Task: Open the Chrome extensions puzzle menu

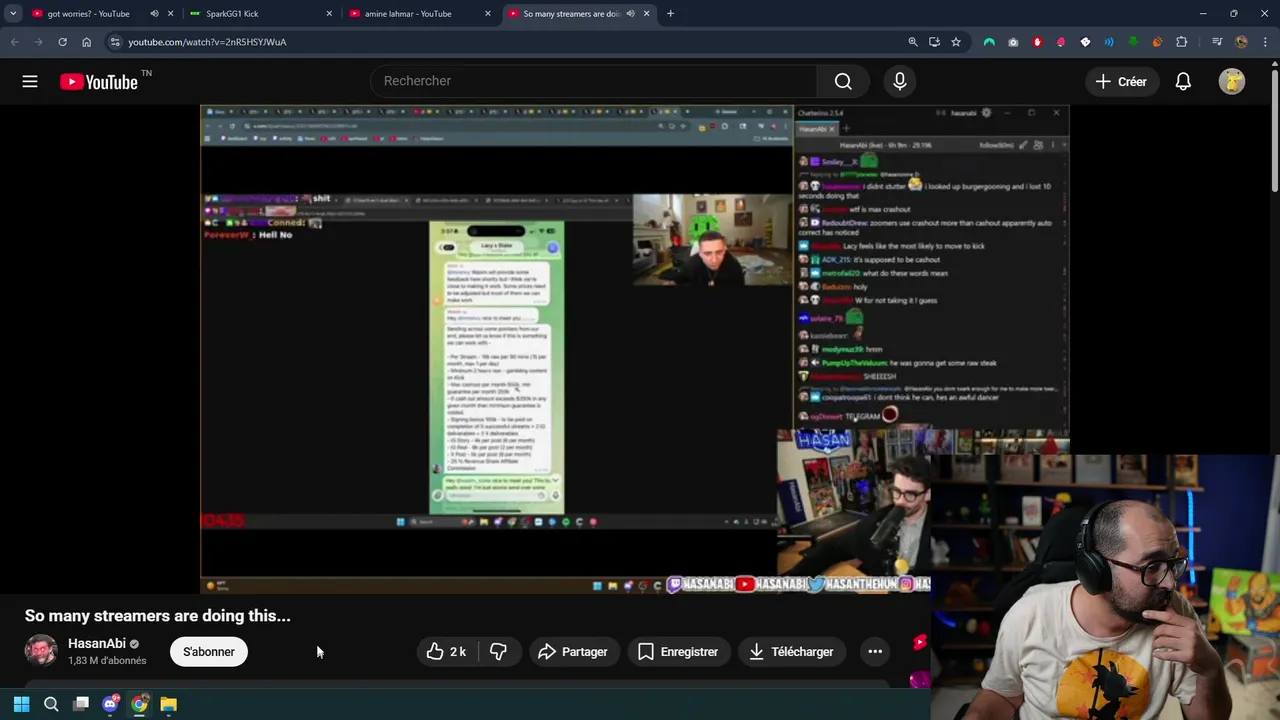Action: tap(1182, 42)
